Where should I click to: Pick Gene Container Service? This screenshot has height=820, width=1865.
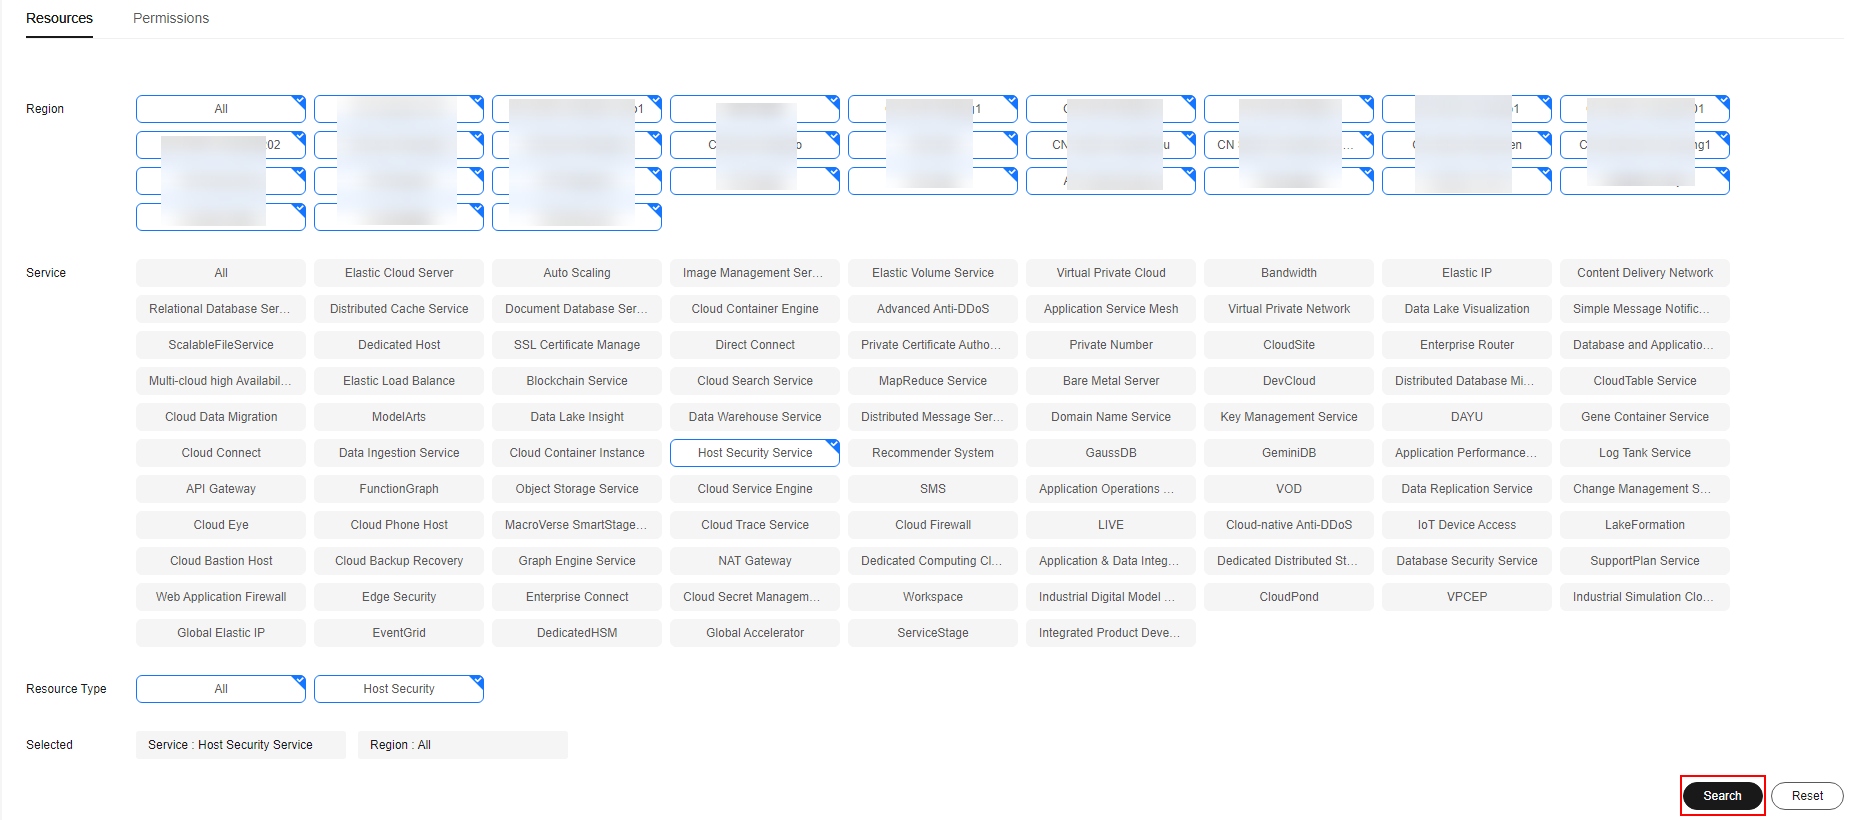(1645, 417)
